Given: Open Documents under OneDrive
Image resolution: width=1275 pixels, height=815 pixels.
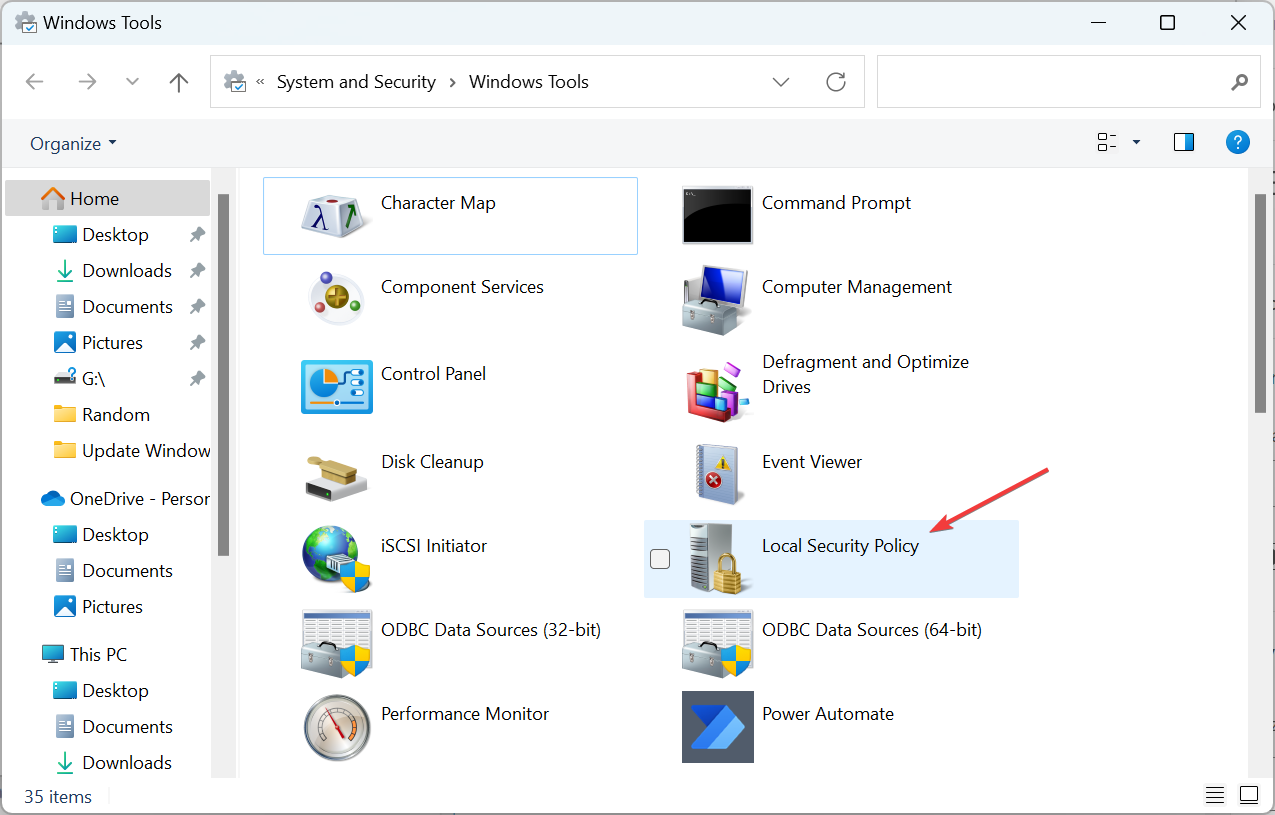Looking at the screenshot, I should (127, 571).
